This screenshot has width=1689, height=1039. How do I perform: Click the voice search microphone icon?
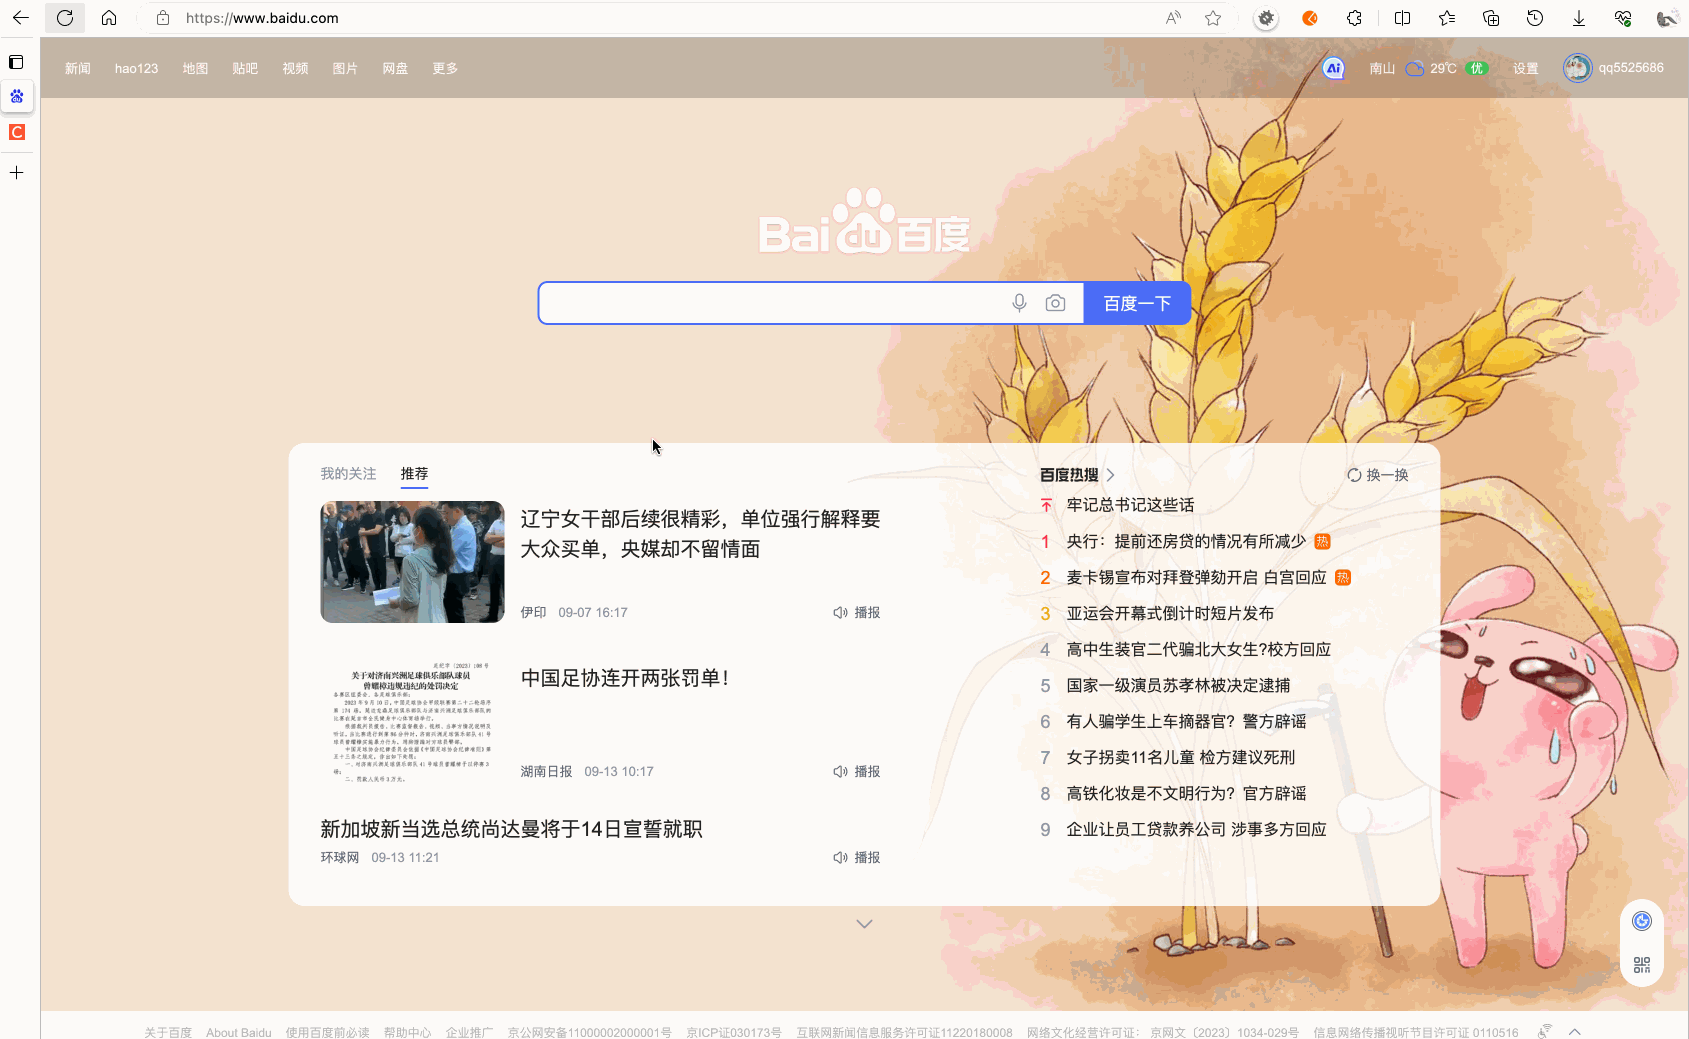(1019, 303)
